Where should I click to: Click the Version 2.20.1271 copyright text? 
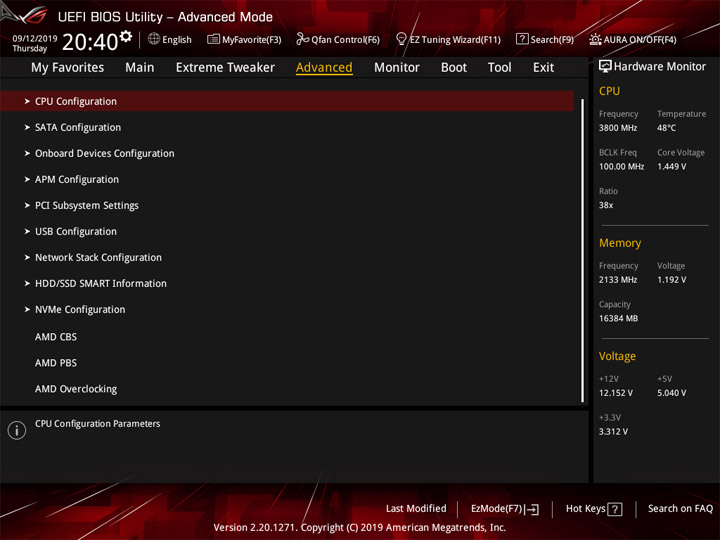pyautogui.click(x=360, y=528)
